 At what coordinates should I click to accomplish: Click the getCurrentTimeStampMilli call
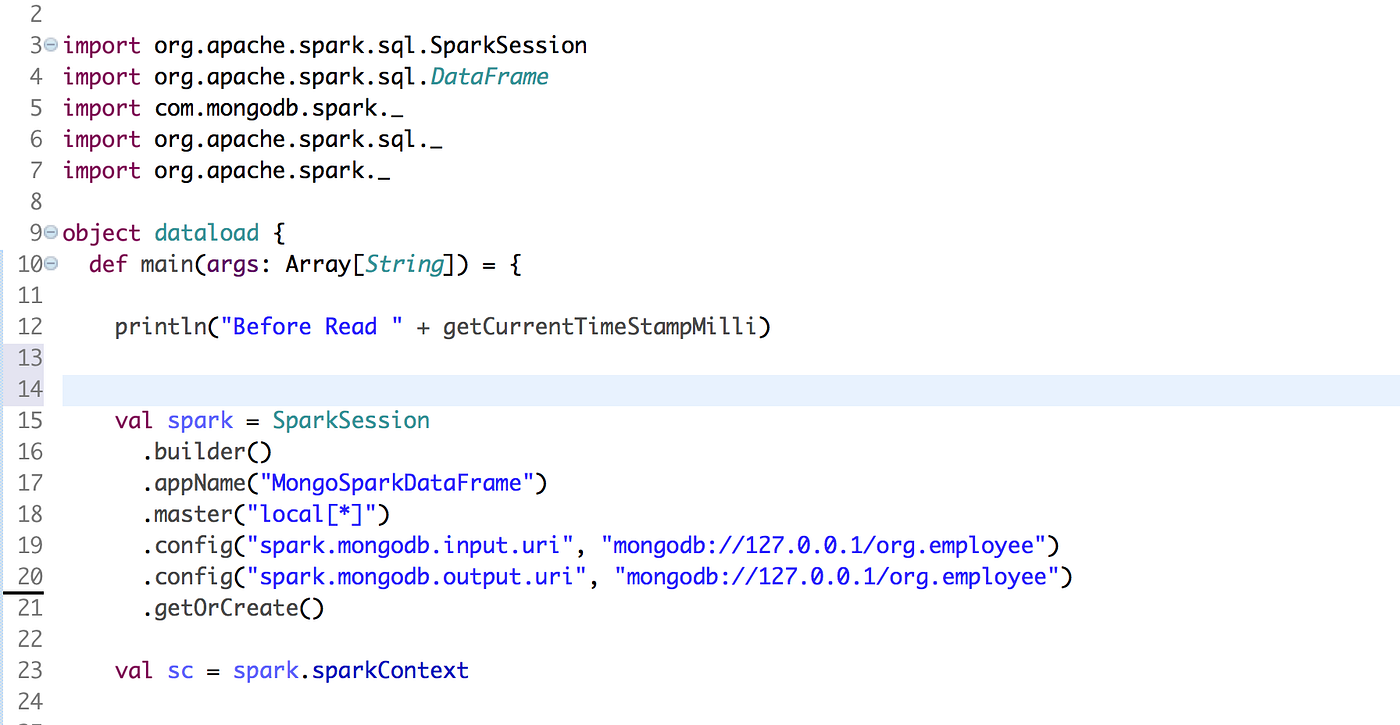click(x=600, y=326)
